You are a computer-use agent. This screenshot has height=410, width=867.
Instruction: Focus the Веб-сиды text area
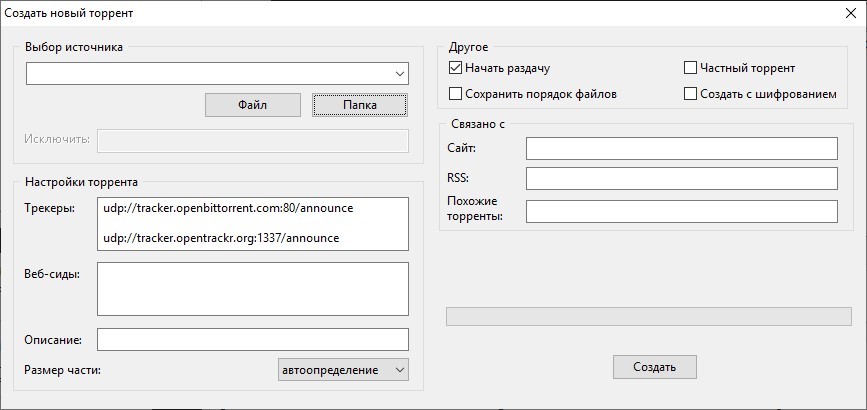click(x=253, y=289)
